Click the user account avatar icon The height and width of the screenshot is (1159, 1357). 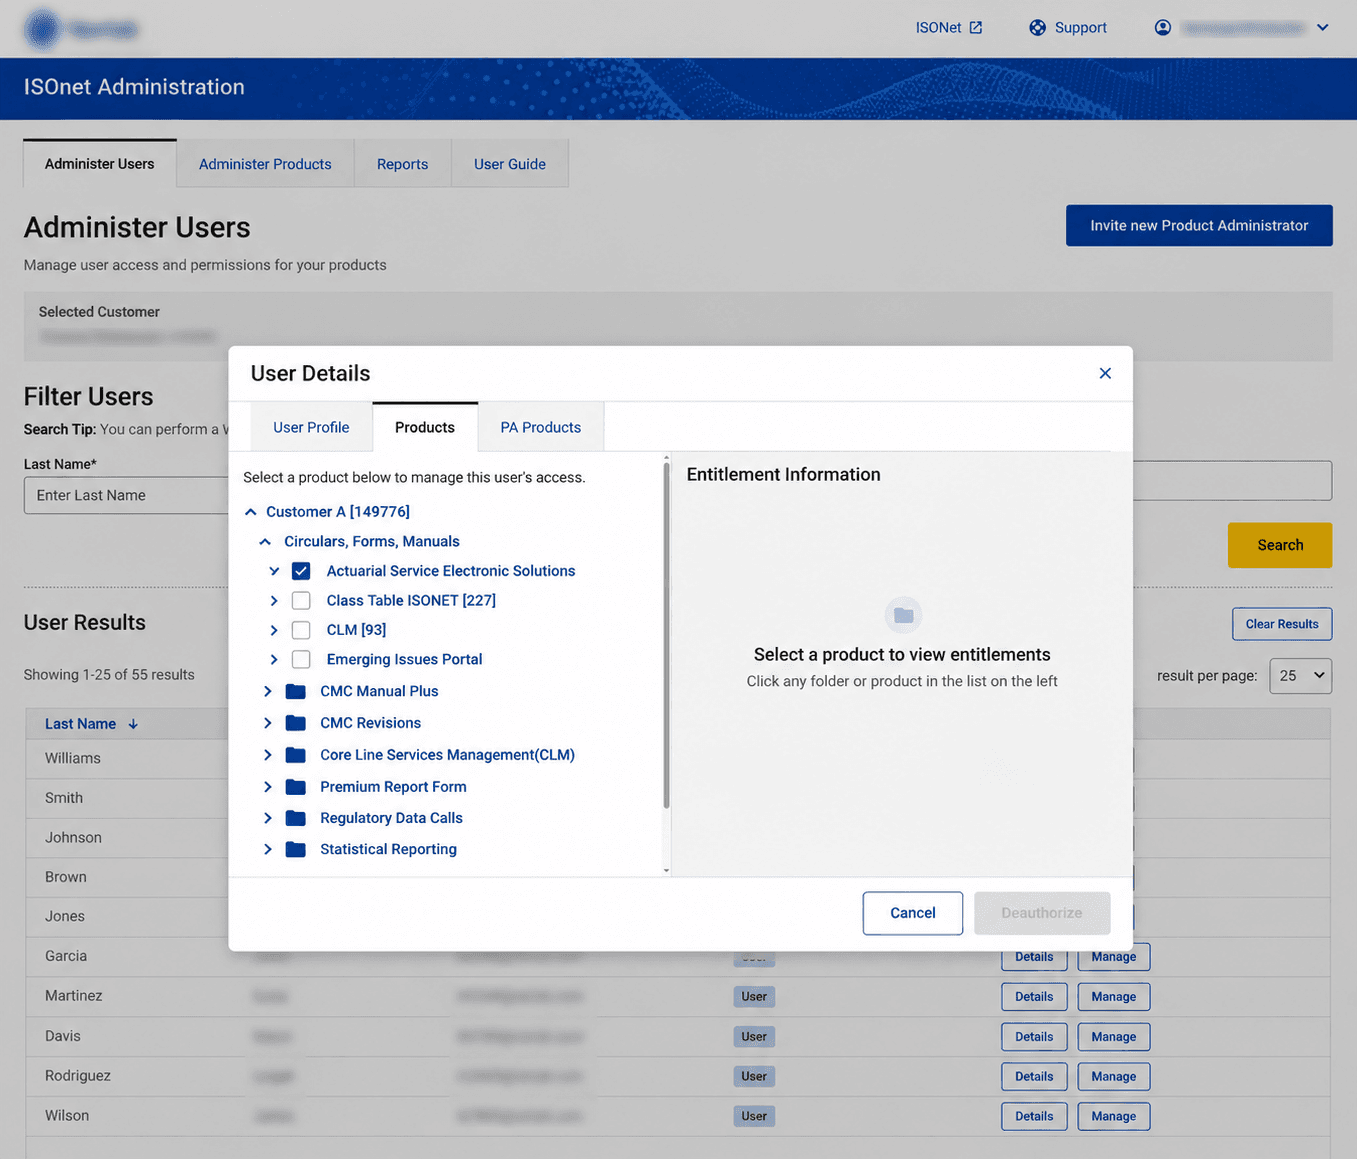(x=1163, y=27)
